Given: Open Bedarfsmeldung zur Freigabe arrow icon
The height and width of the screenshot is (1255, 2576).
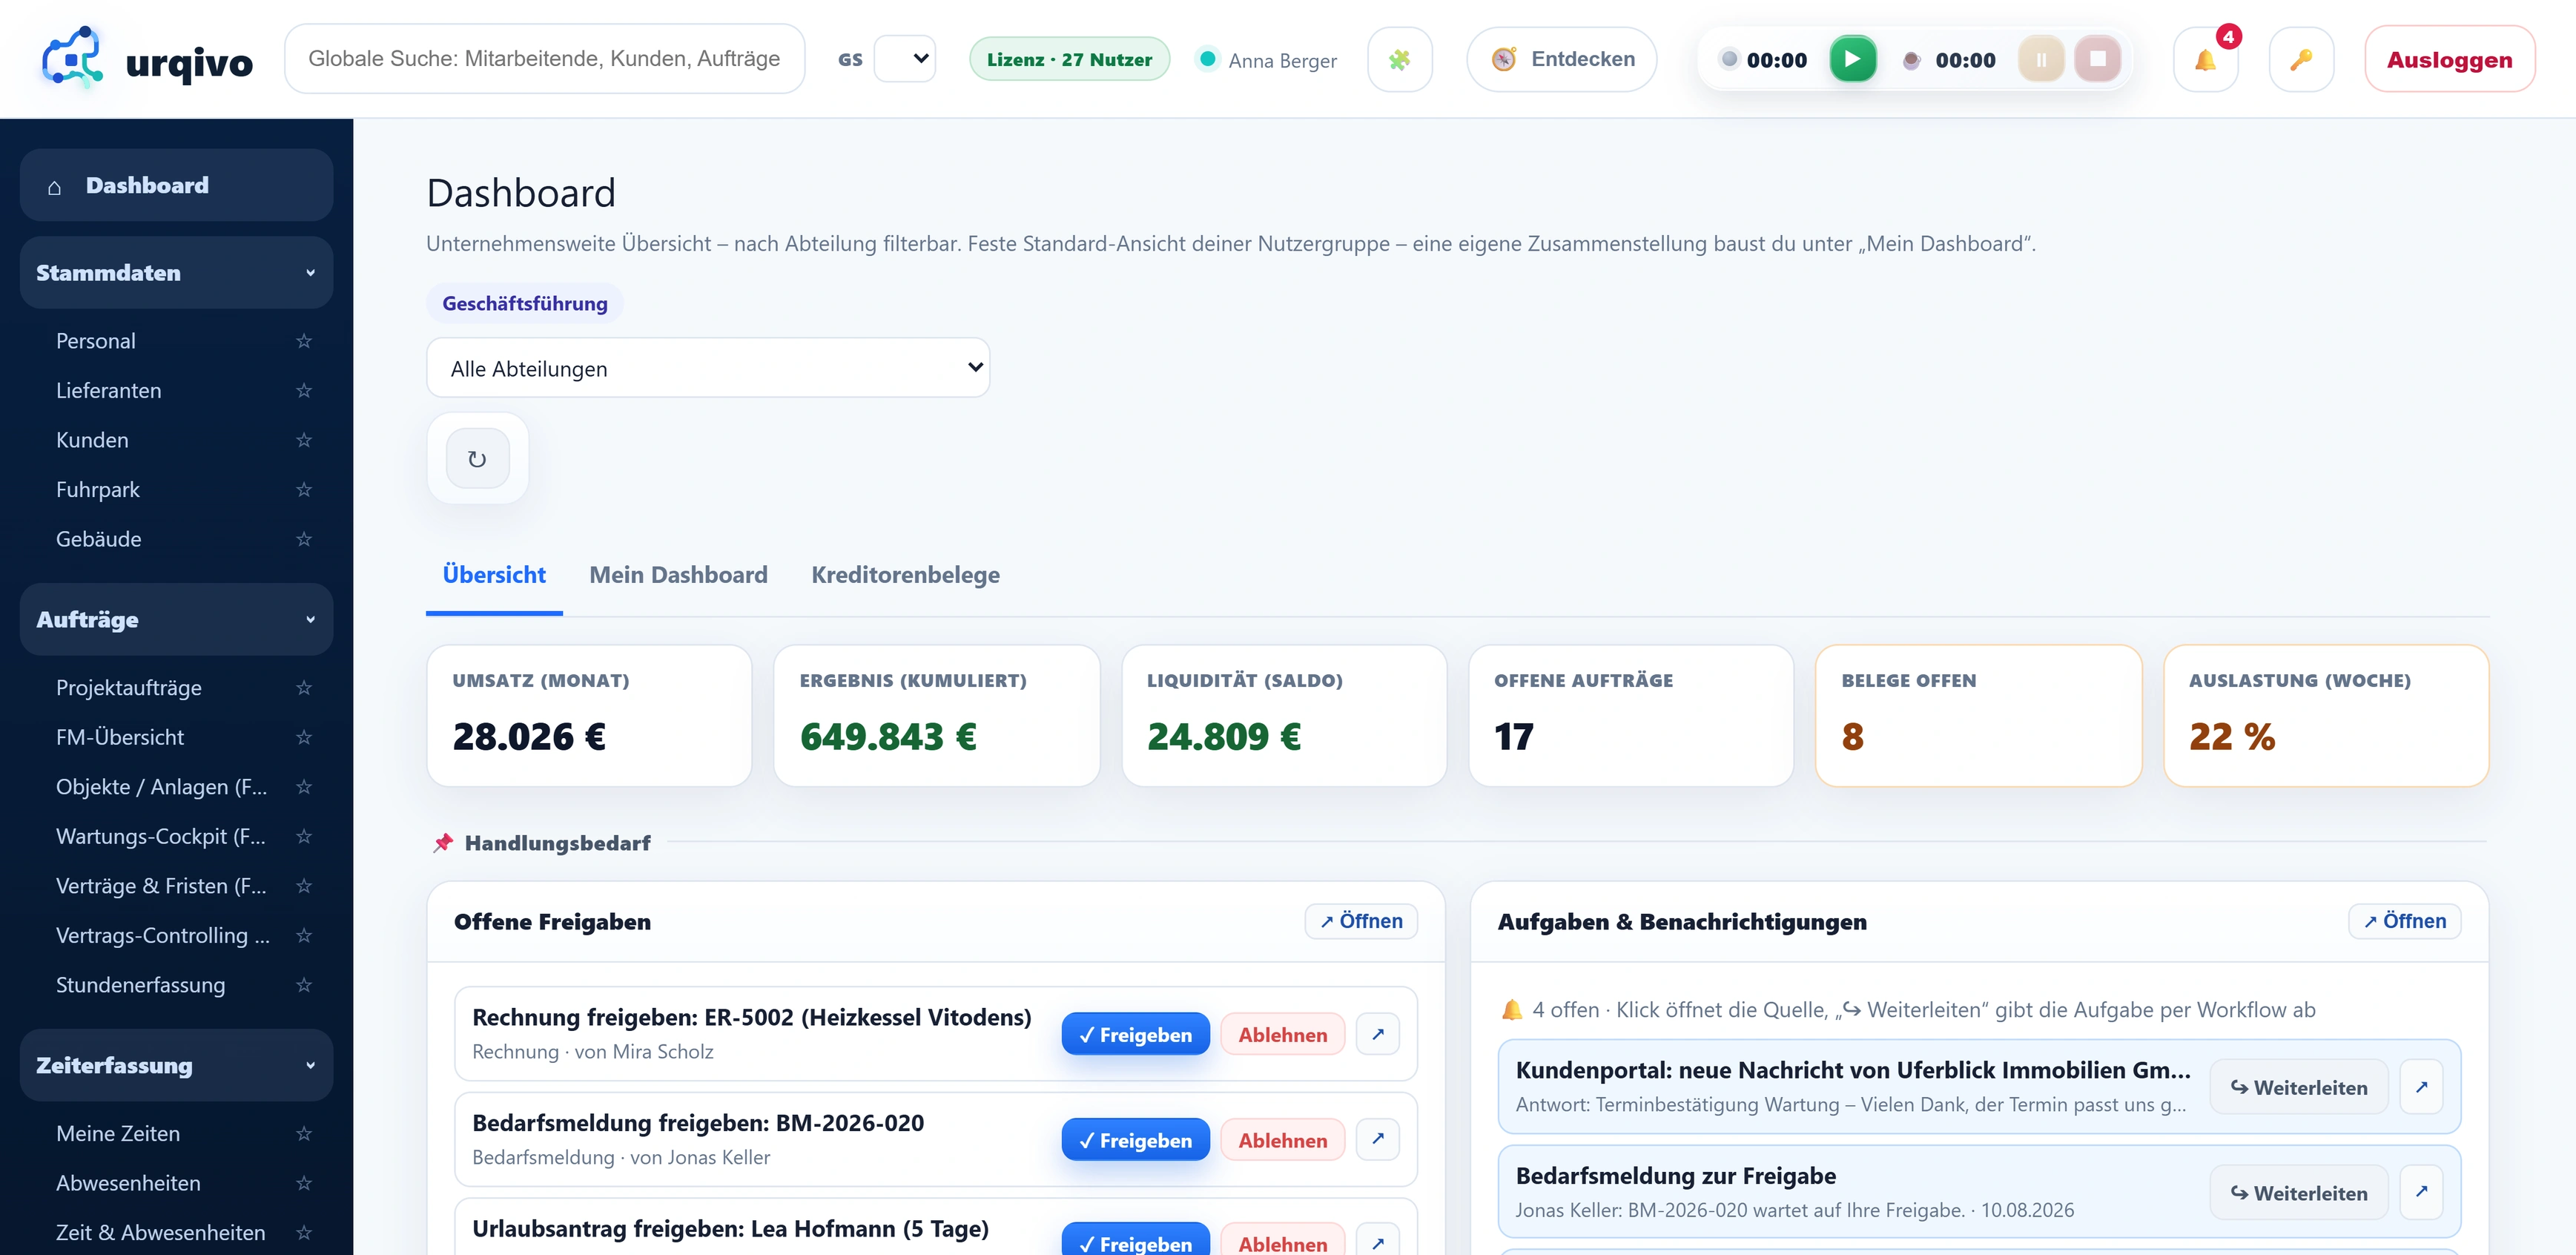Looking at the screenshot, I should click(2421, 1192).
